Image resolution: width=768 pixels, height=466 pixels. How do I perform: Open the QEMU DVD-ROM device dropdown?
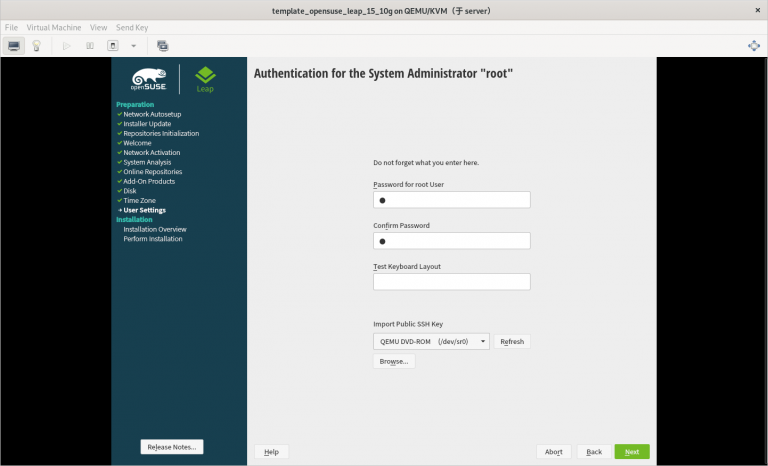(x=431, y=342)
